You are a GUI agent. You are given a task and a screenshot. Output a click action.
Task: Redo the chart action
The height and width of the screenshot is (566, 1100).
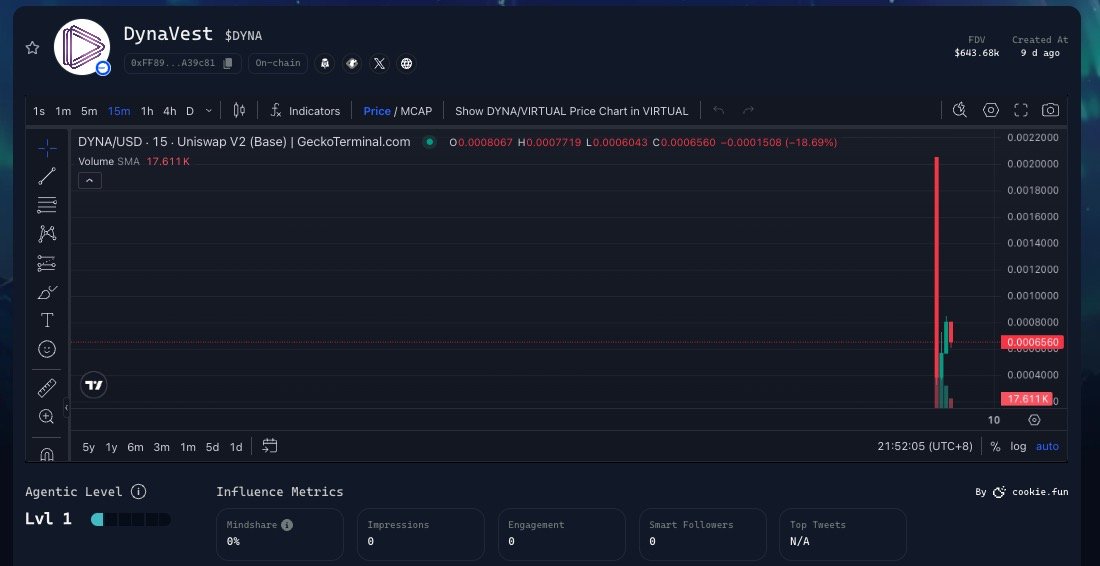(748, 110)
